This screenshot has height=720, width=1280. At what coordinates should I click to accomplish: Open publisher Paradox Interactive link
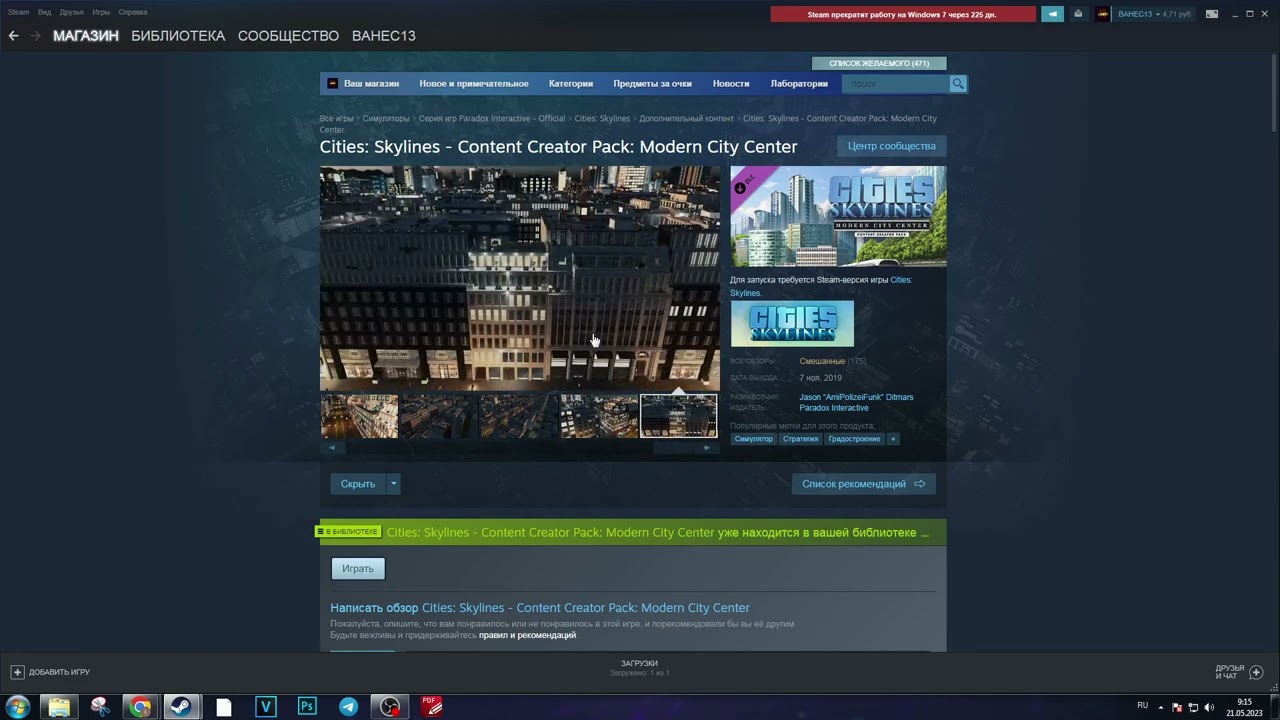click(x=834, y=408)
